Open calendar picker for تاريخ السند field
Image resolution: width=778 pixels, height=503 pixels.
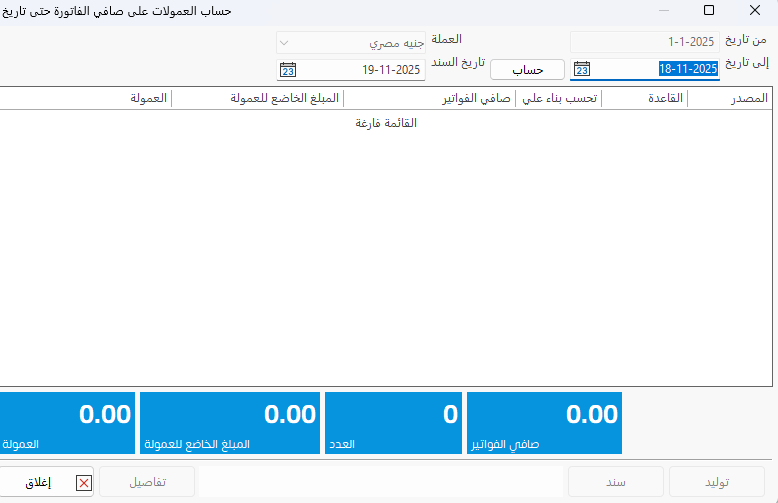click(288, 70)
